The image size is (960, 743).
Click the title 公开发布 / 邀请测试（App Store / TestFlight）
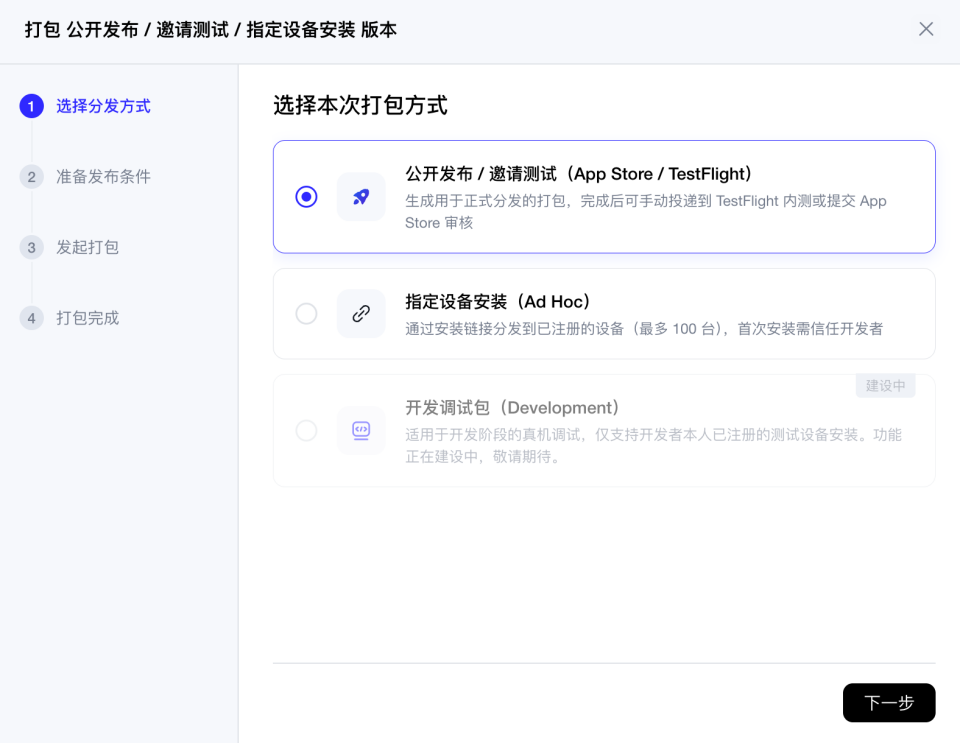pyautogui.click(x=578, y=174)
